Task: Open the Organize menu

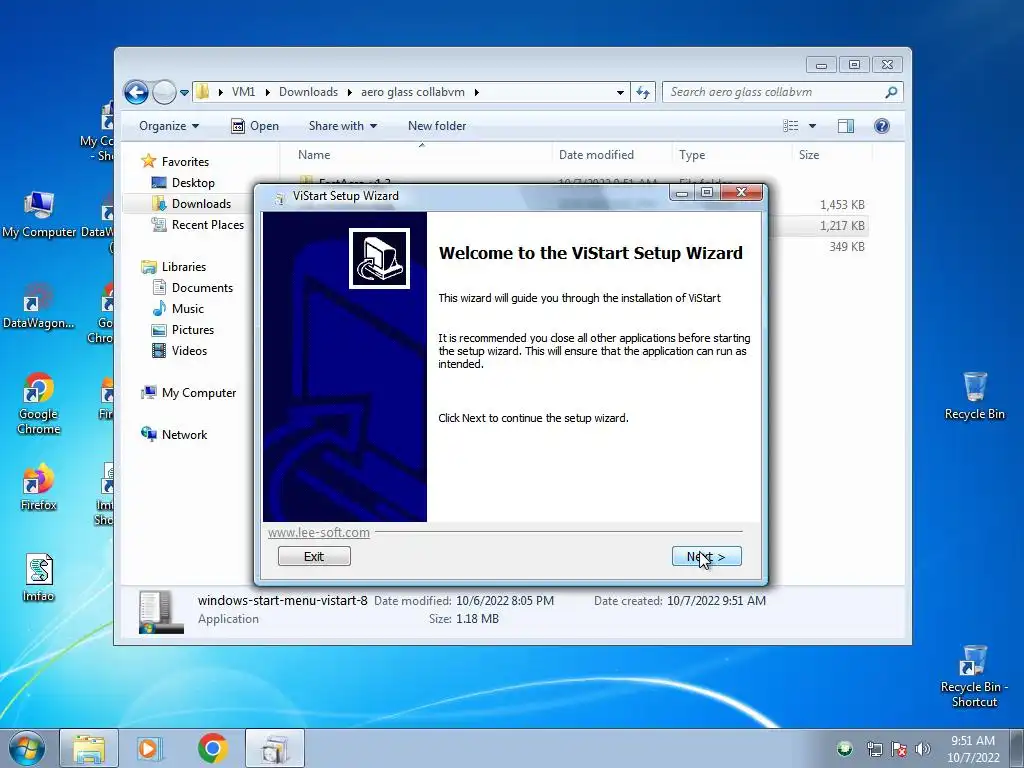Action: pos(169,126)
